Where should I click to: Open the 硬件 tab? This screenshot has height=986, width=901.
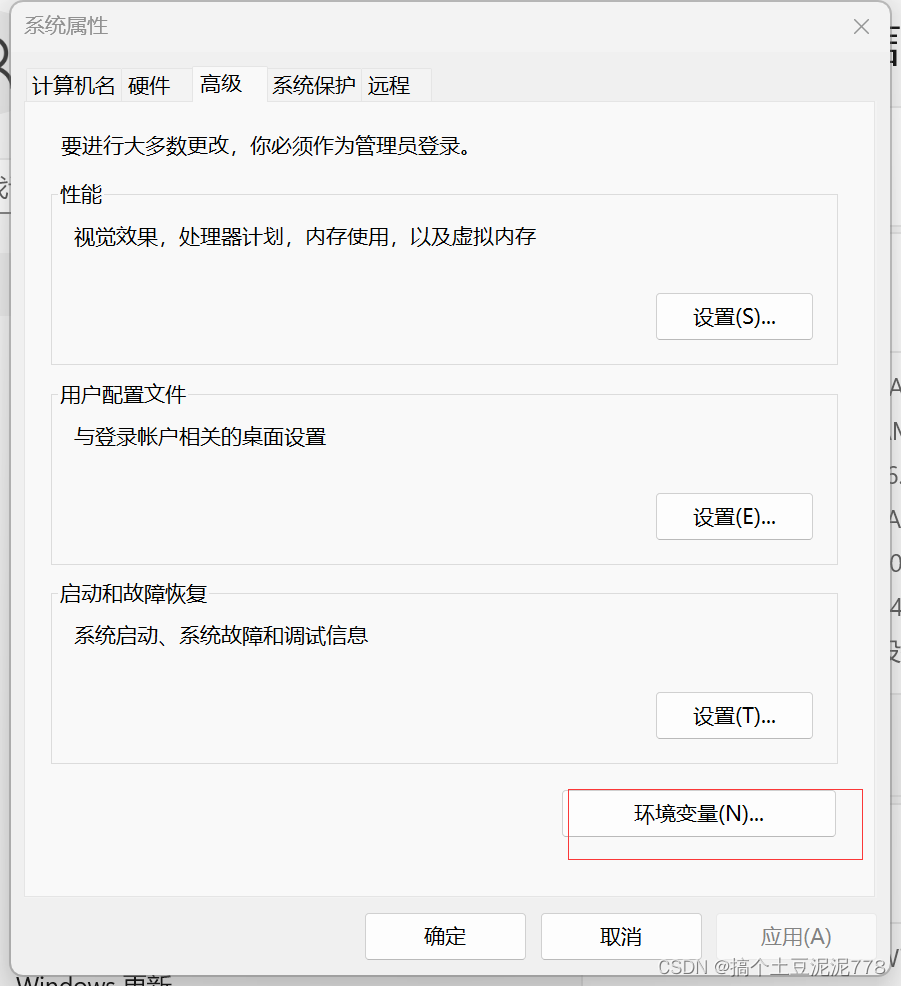pyautogui.click(x=157, y=86)
